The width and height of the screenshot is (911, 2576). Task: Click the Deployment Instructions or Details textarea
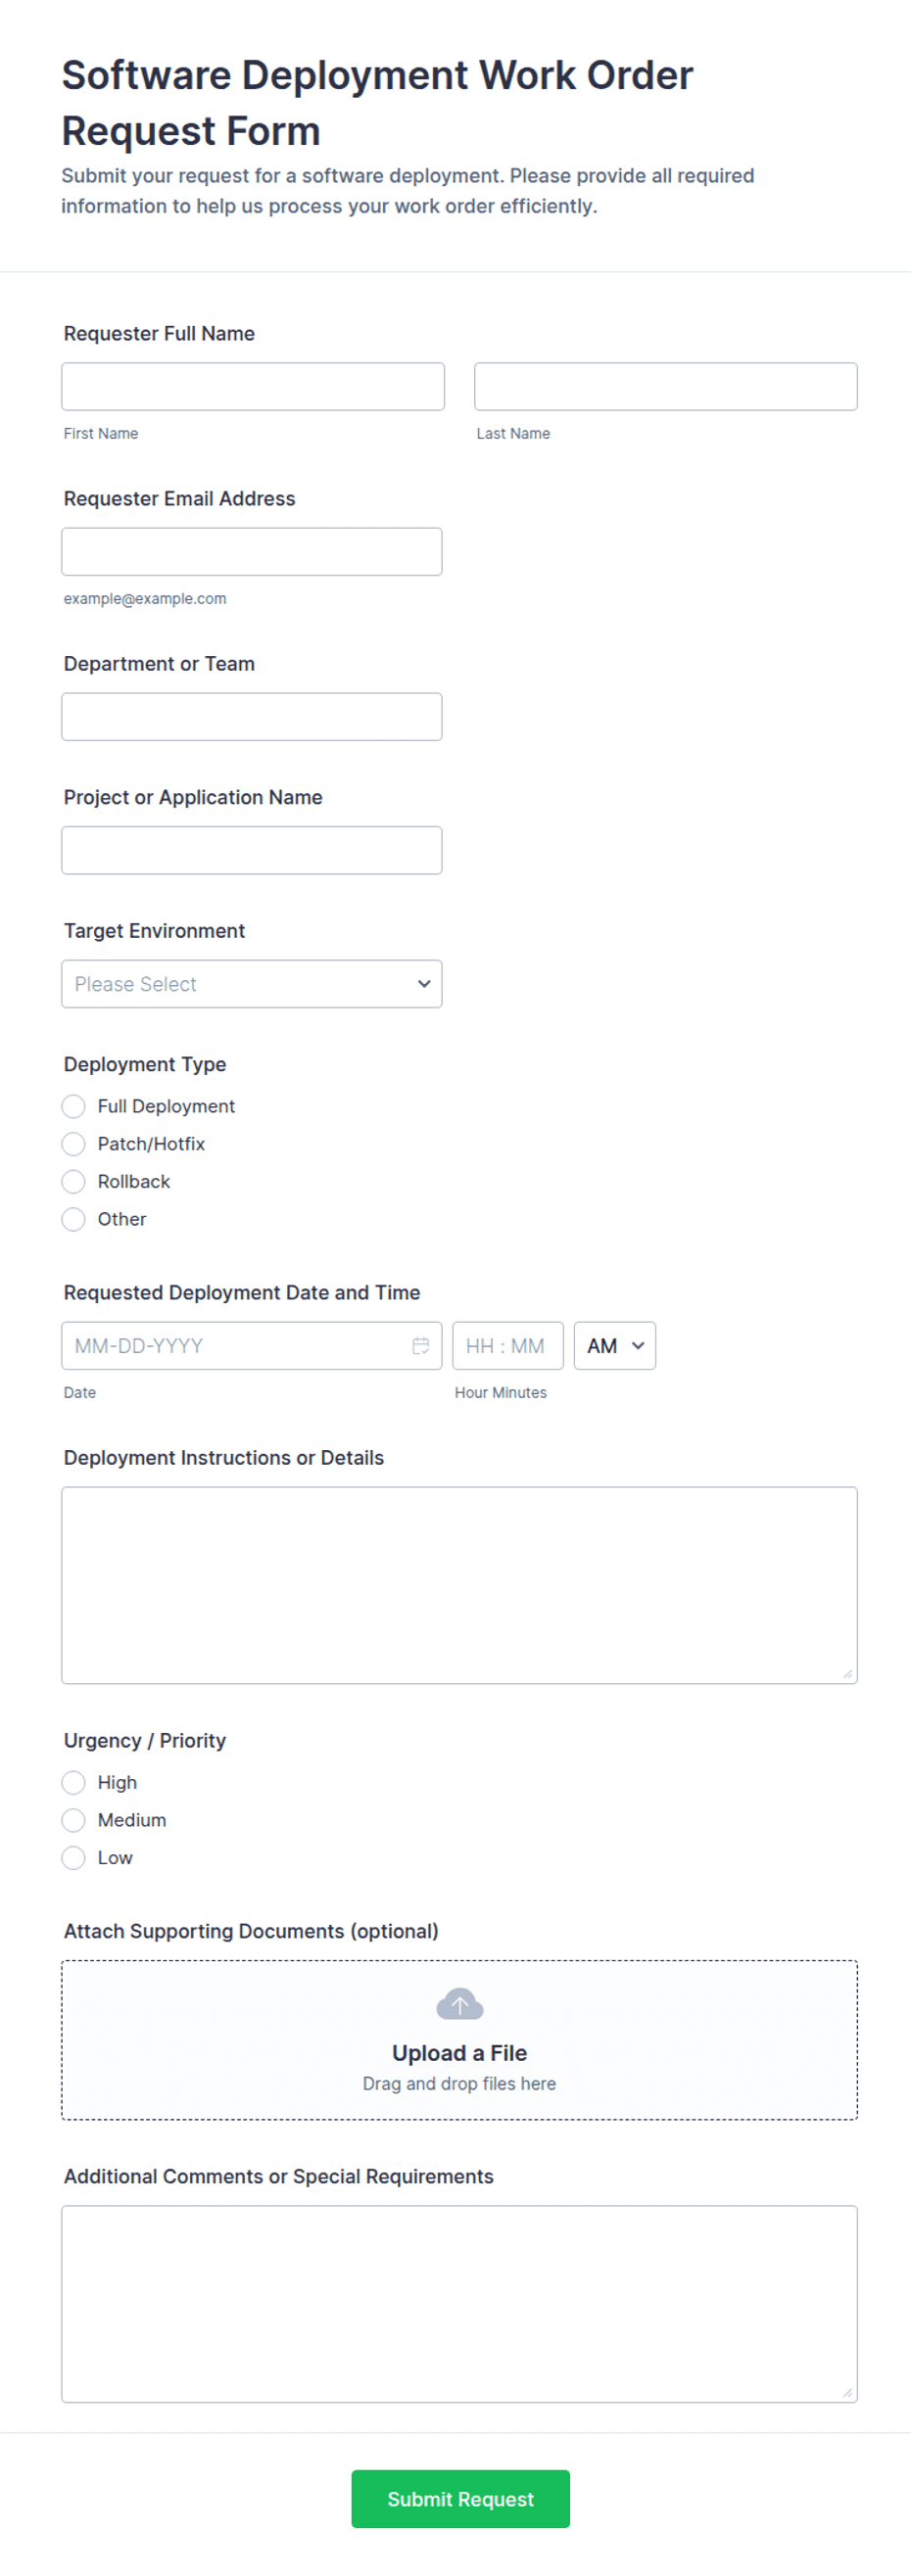[x=460, y=1585]
